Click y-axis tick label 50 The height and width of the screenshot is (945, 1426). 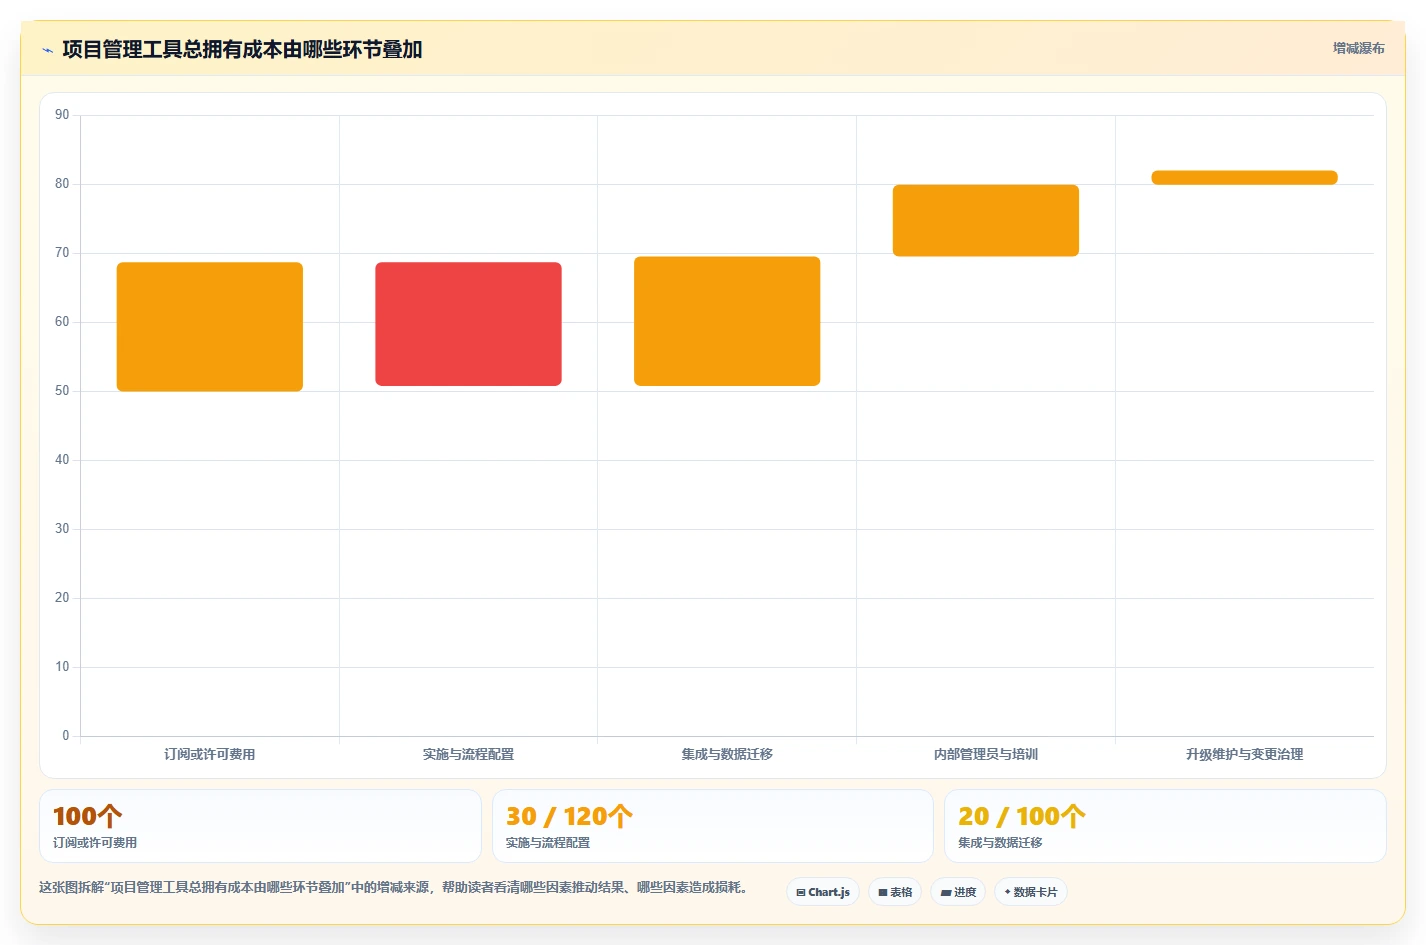coord(62,391)
